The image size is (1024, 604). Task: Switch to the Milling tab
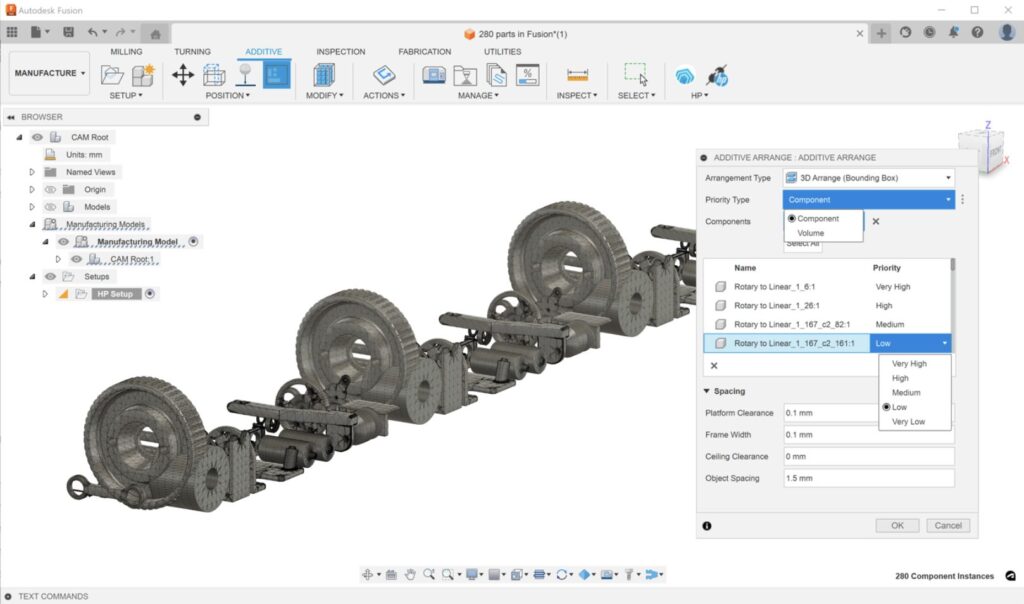point(126,52)
